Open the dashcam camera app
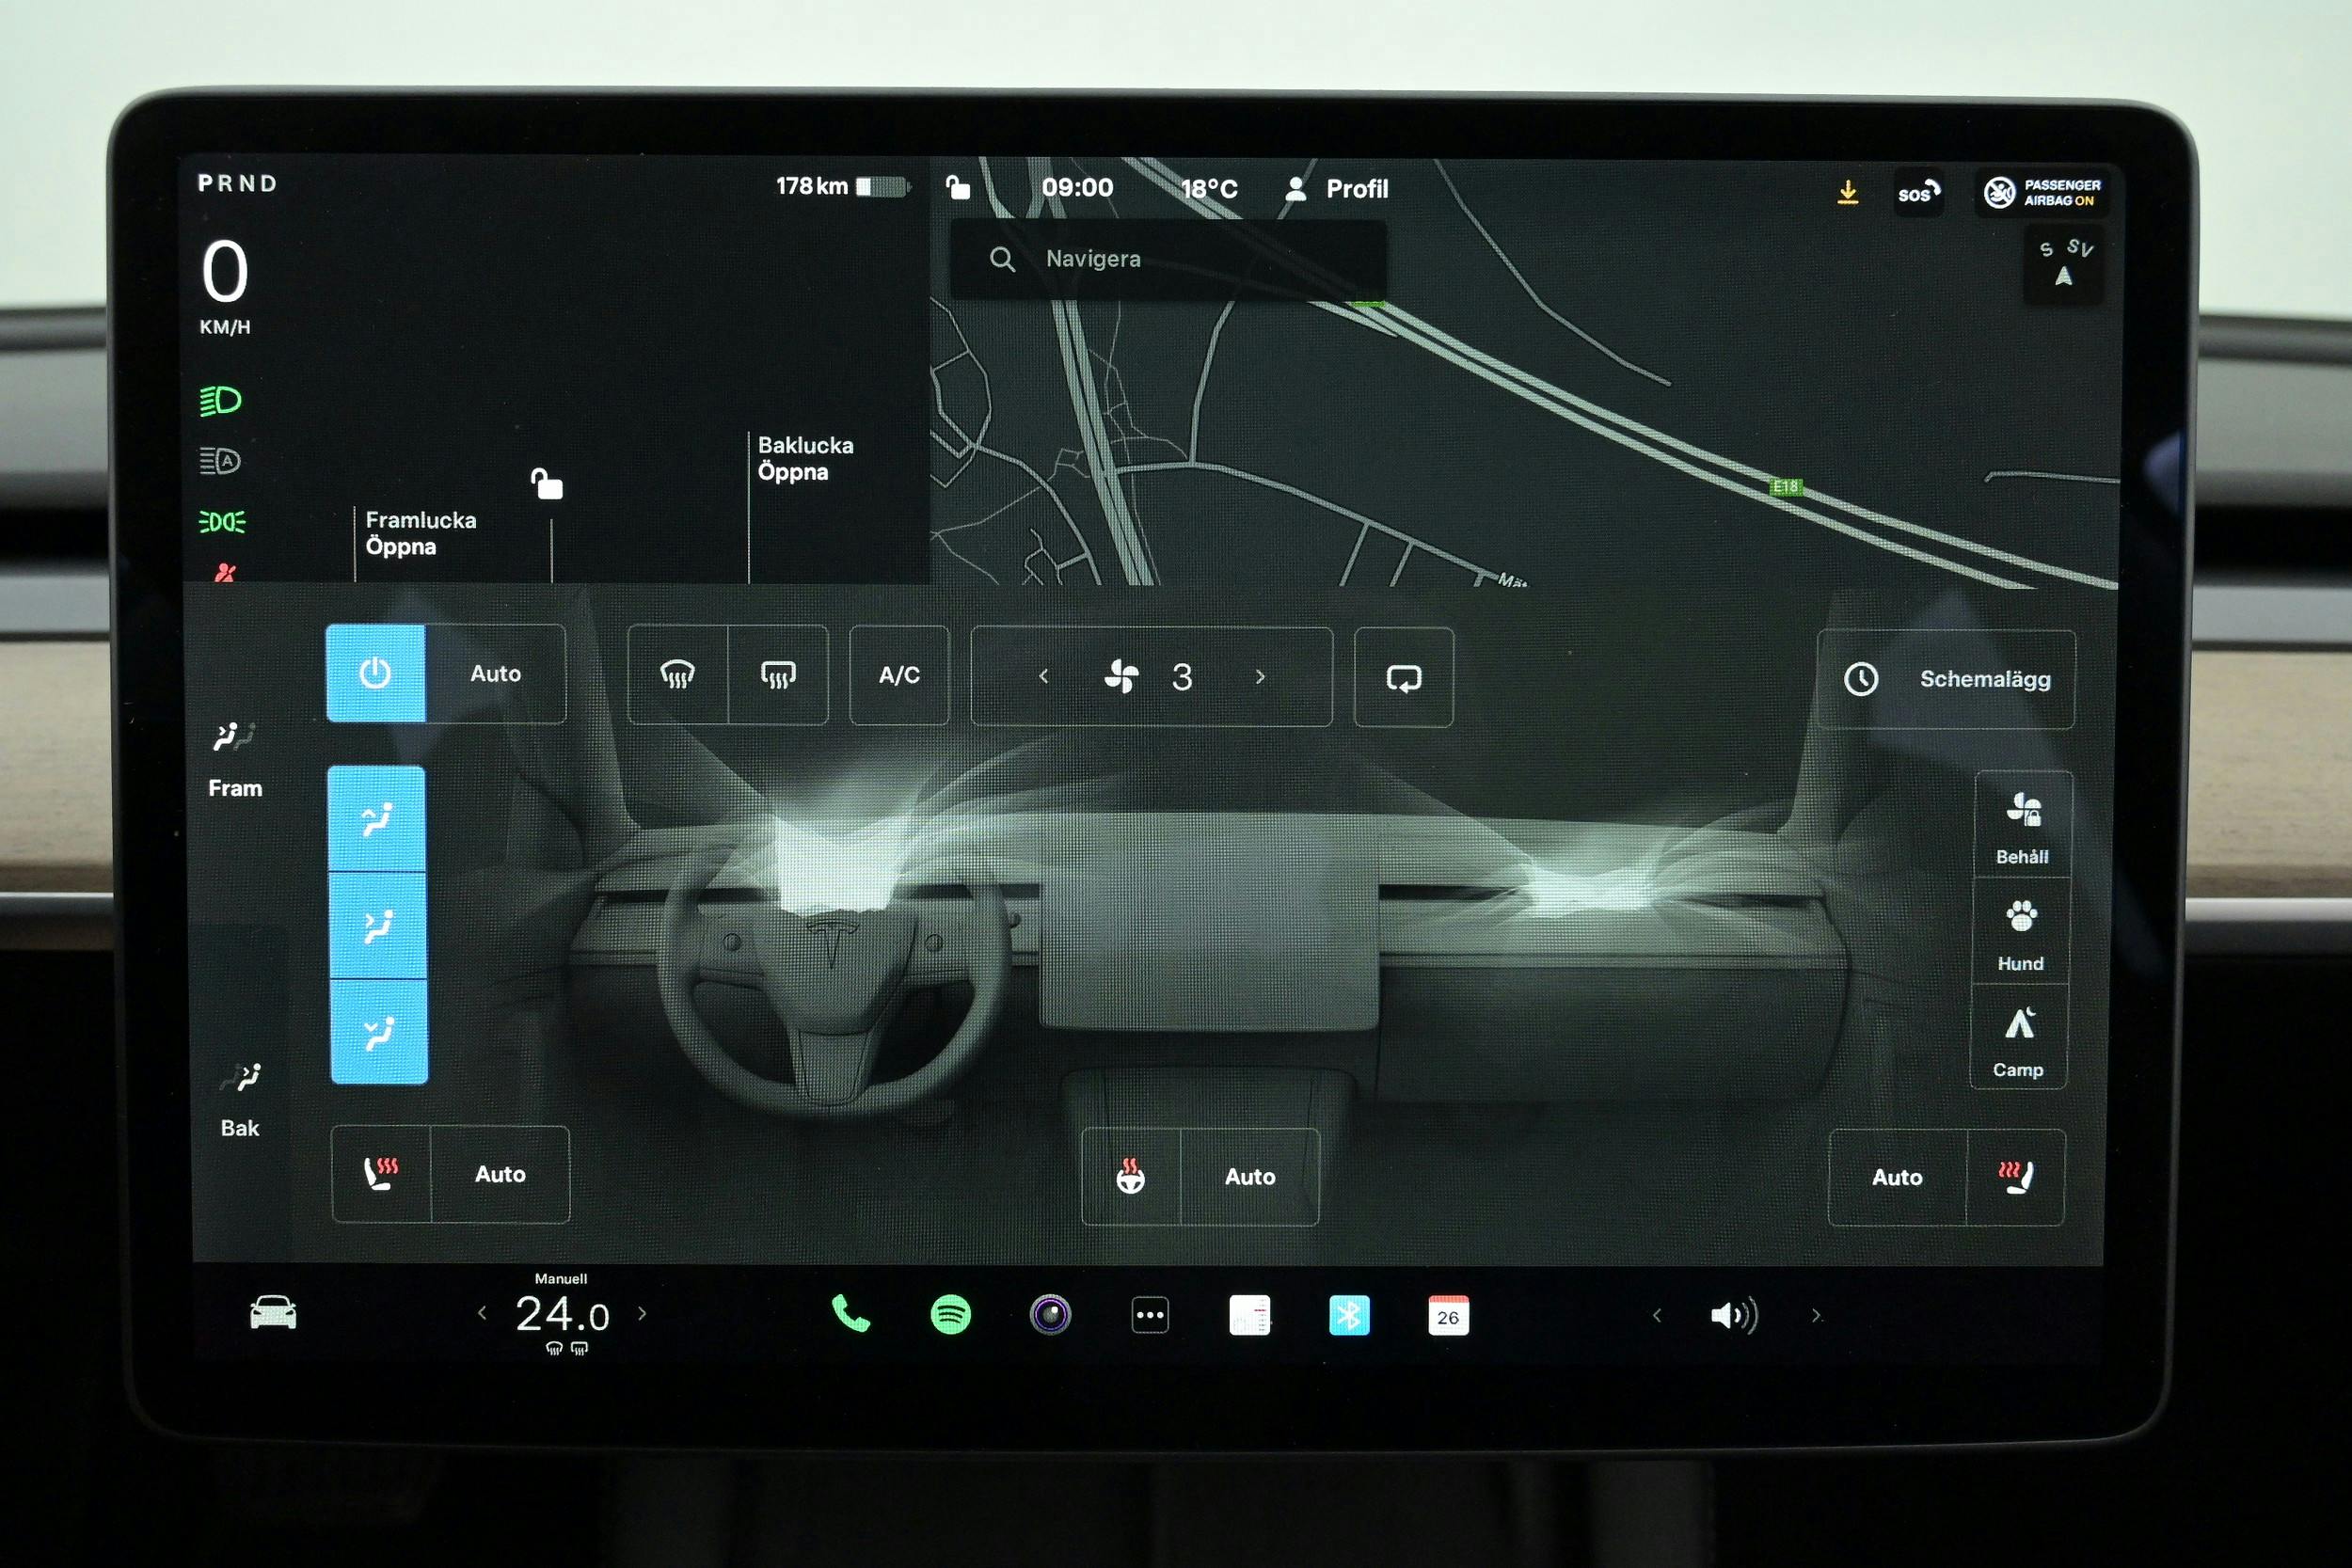The height and width of the screenshot is (1568, 2352). [1050, 1315]
